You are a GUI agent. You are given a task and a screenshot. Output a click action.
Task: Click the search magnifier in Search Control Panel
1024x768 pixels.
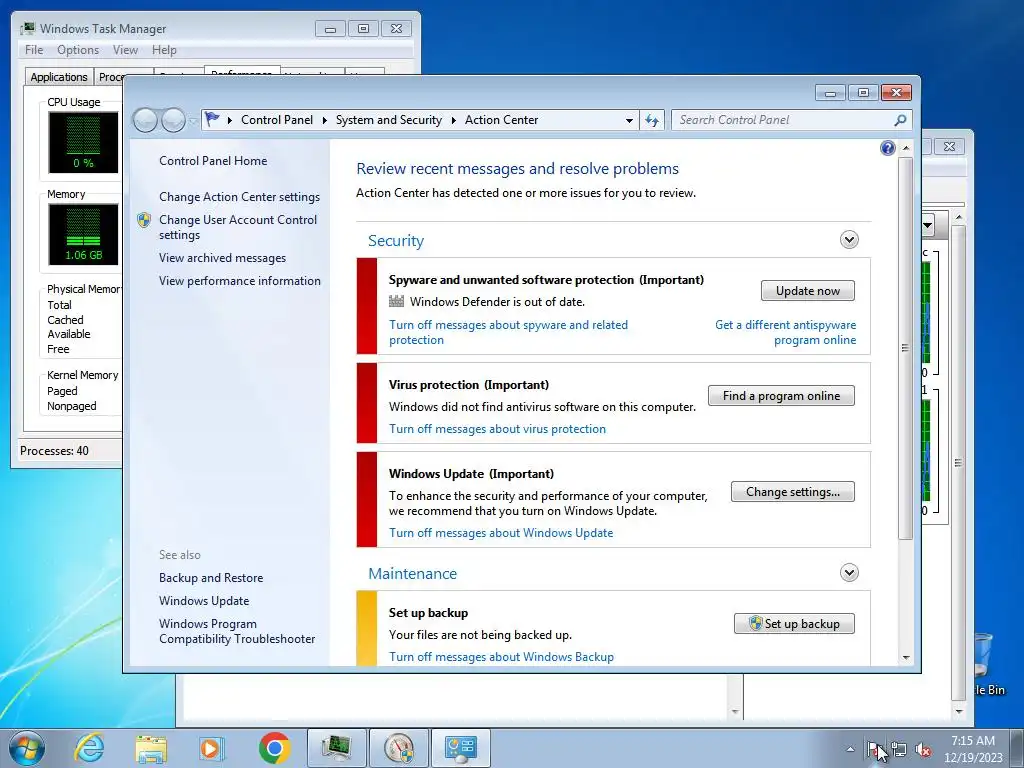pyautogui.click(x=900, y=120)
